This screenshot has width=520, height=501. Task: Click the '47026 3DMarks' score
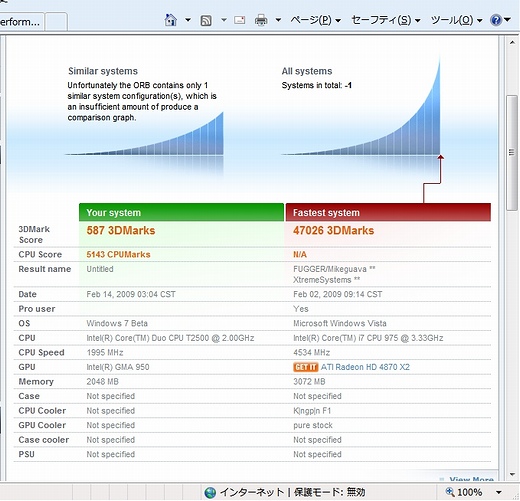point(333,230)
